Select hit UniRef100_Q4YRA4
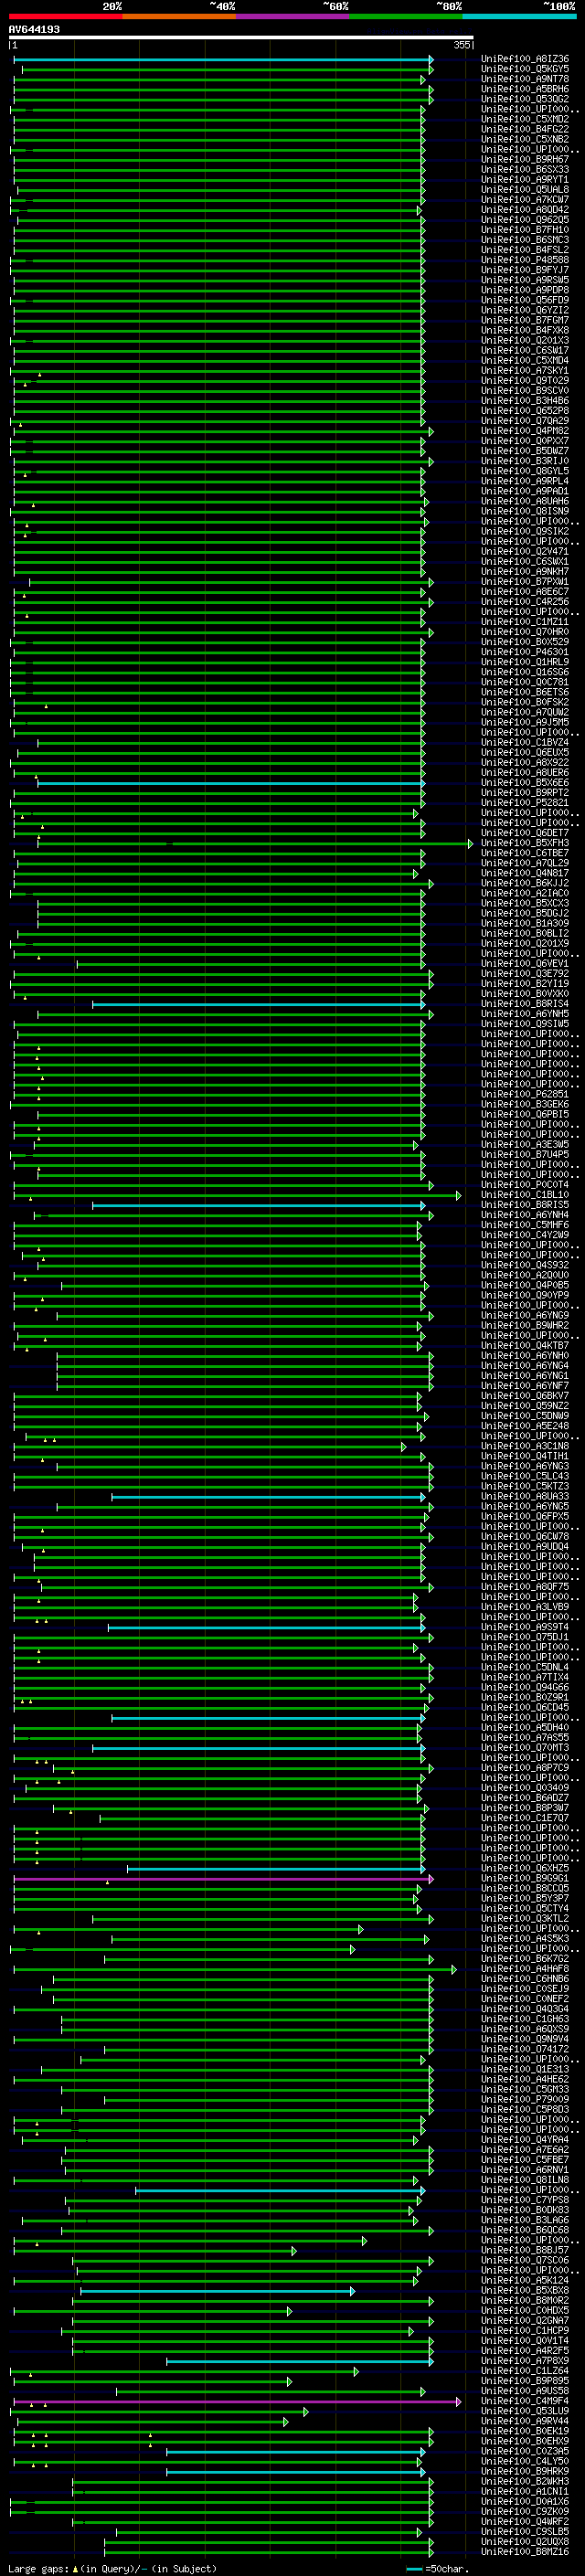 pos(525,2140)
